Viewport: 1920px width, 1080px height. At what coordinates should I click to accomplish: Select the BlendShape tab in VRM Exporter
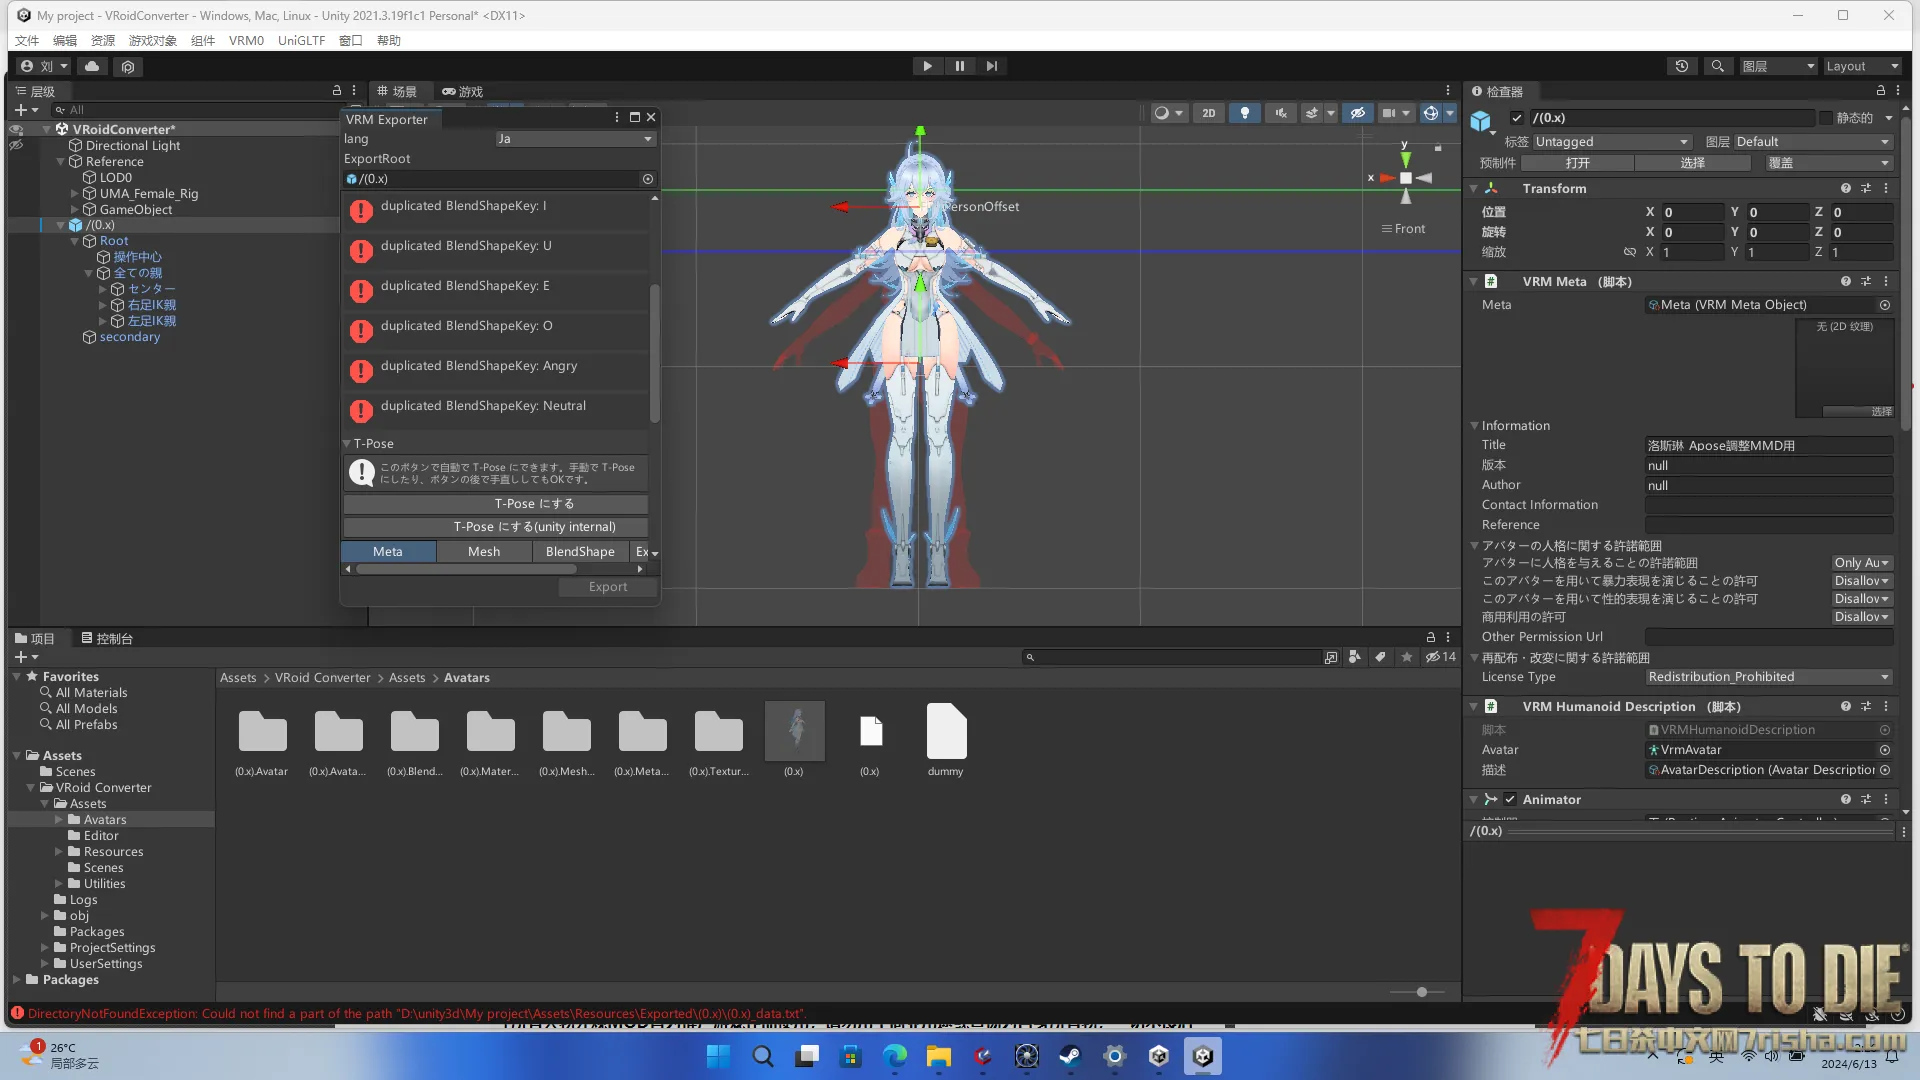580,552
